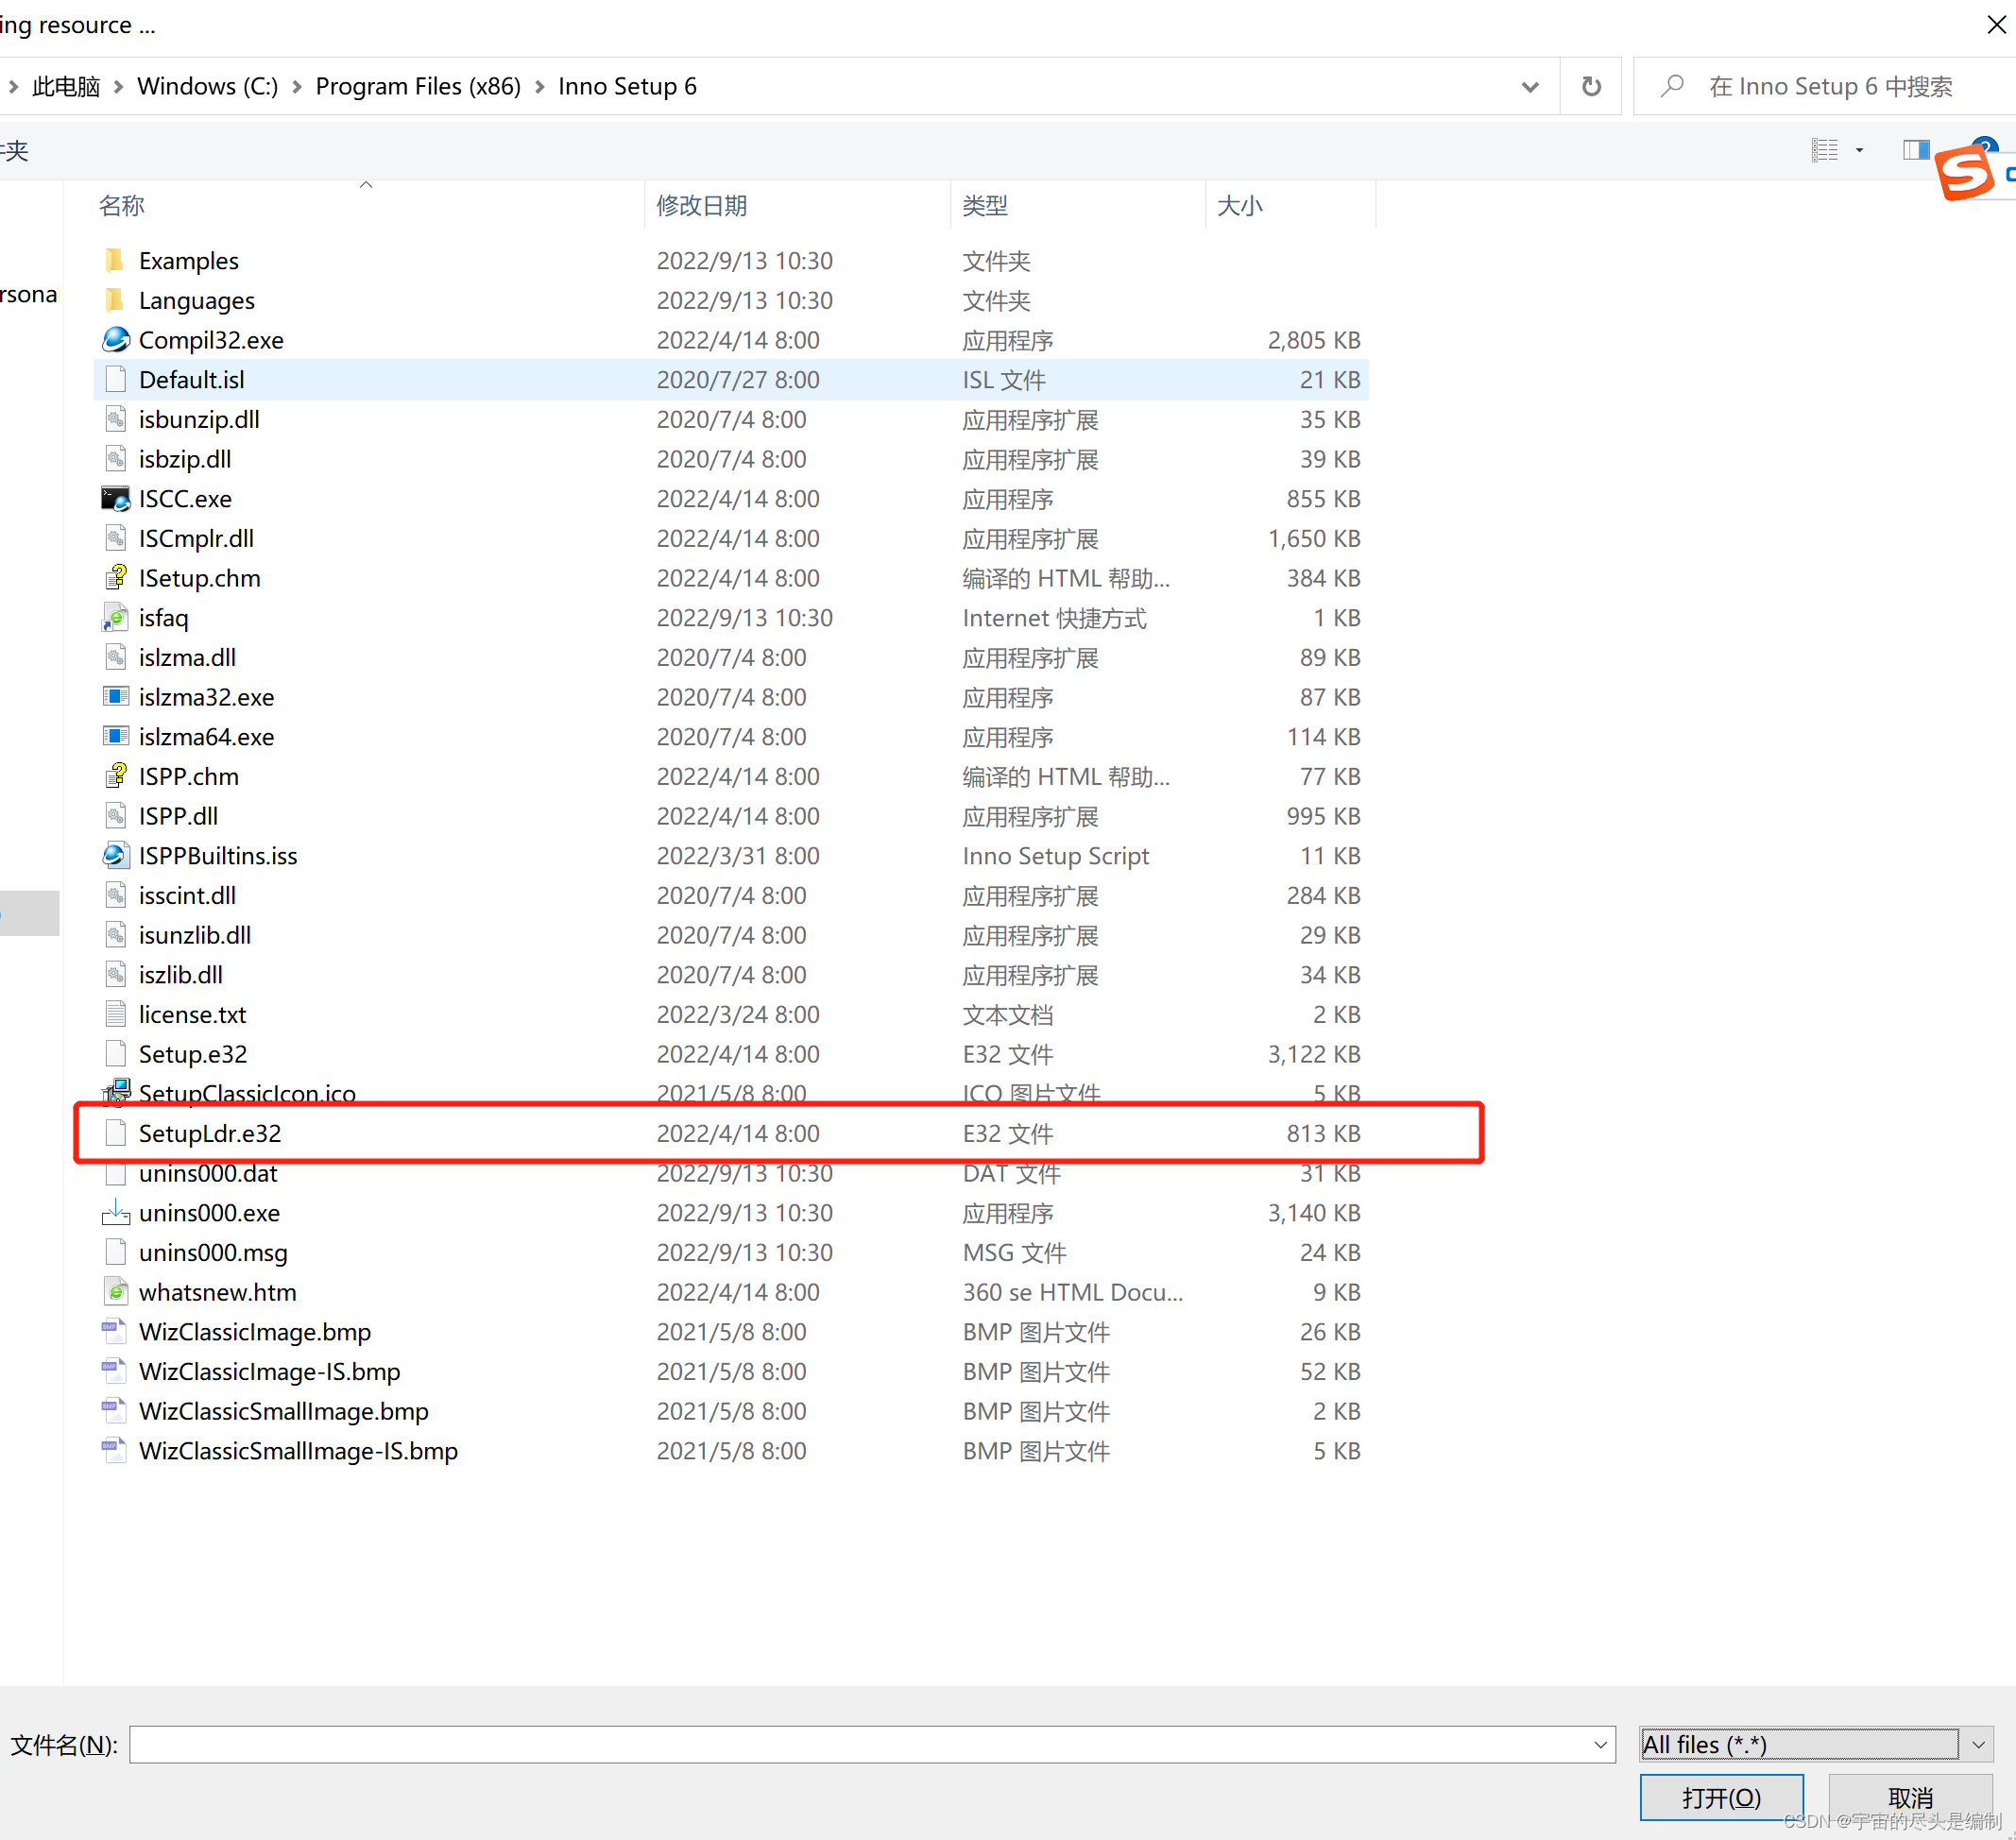
Task: Click the SetupClassicIcon.ico file icon
Action: (x=116, y=1092)
